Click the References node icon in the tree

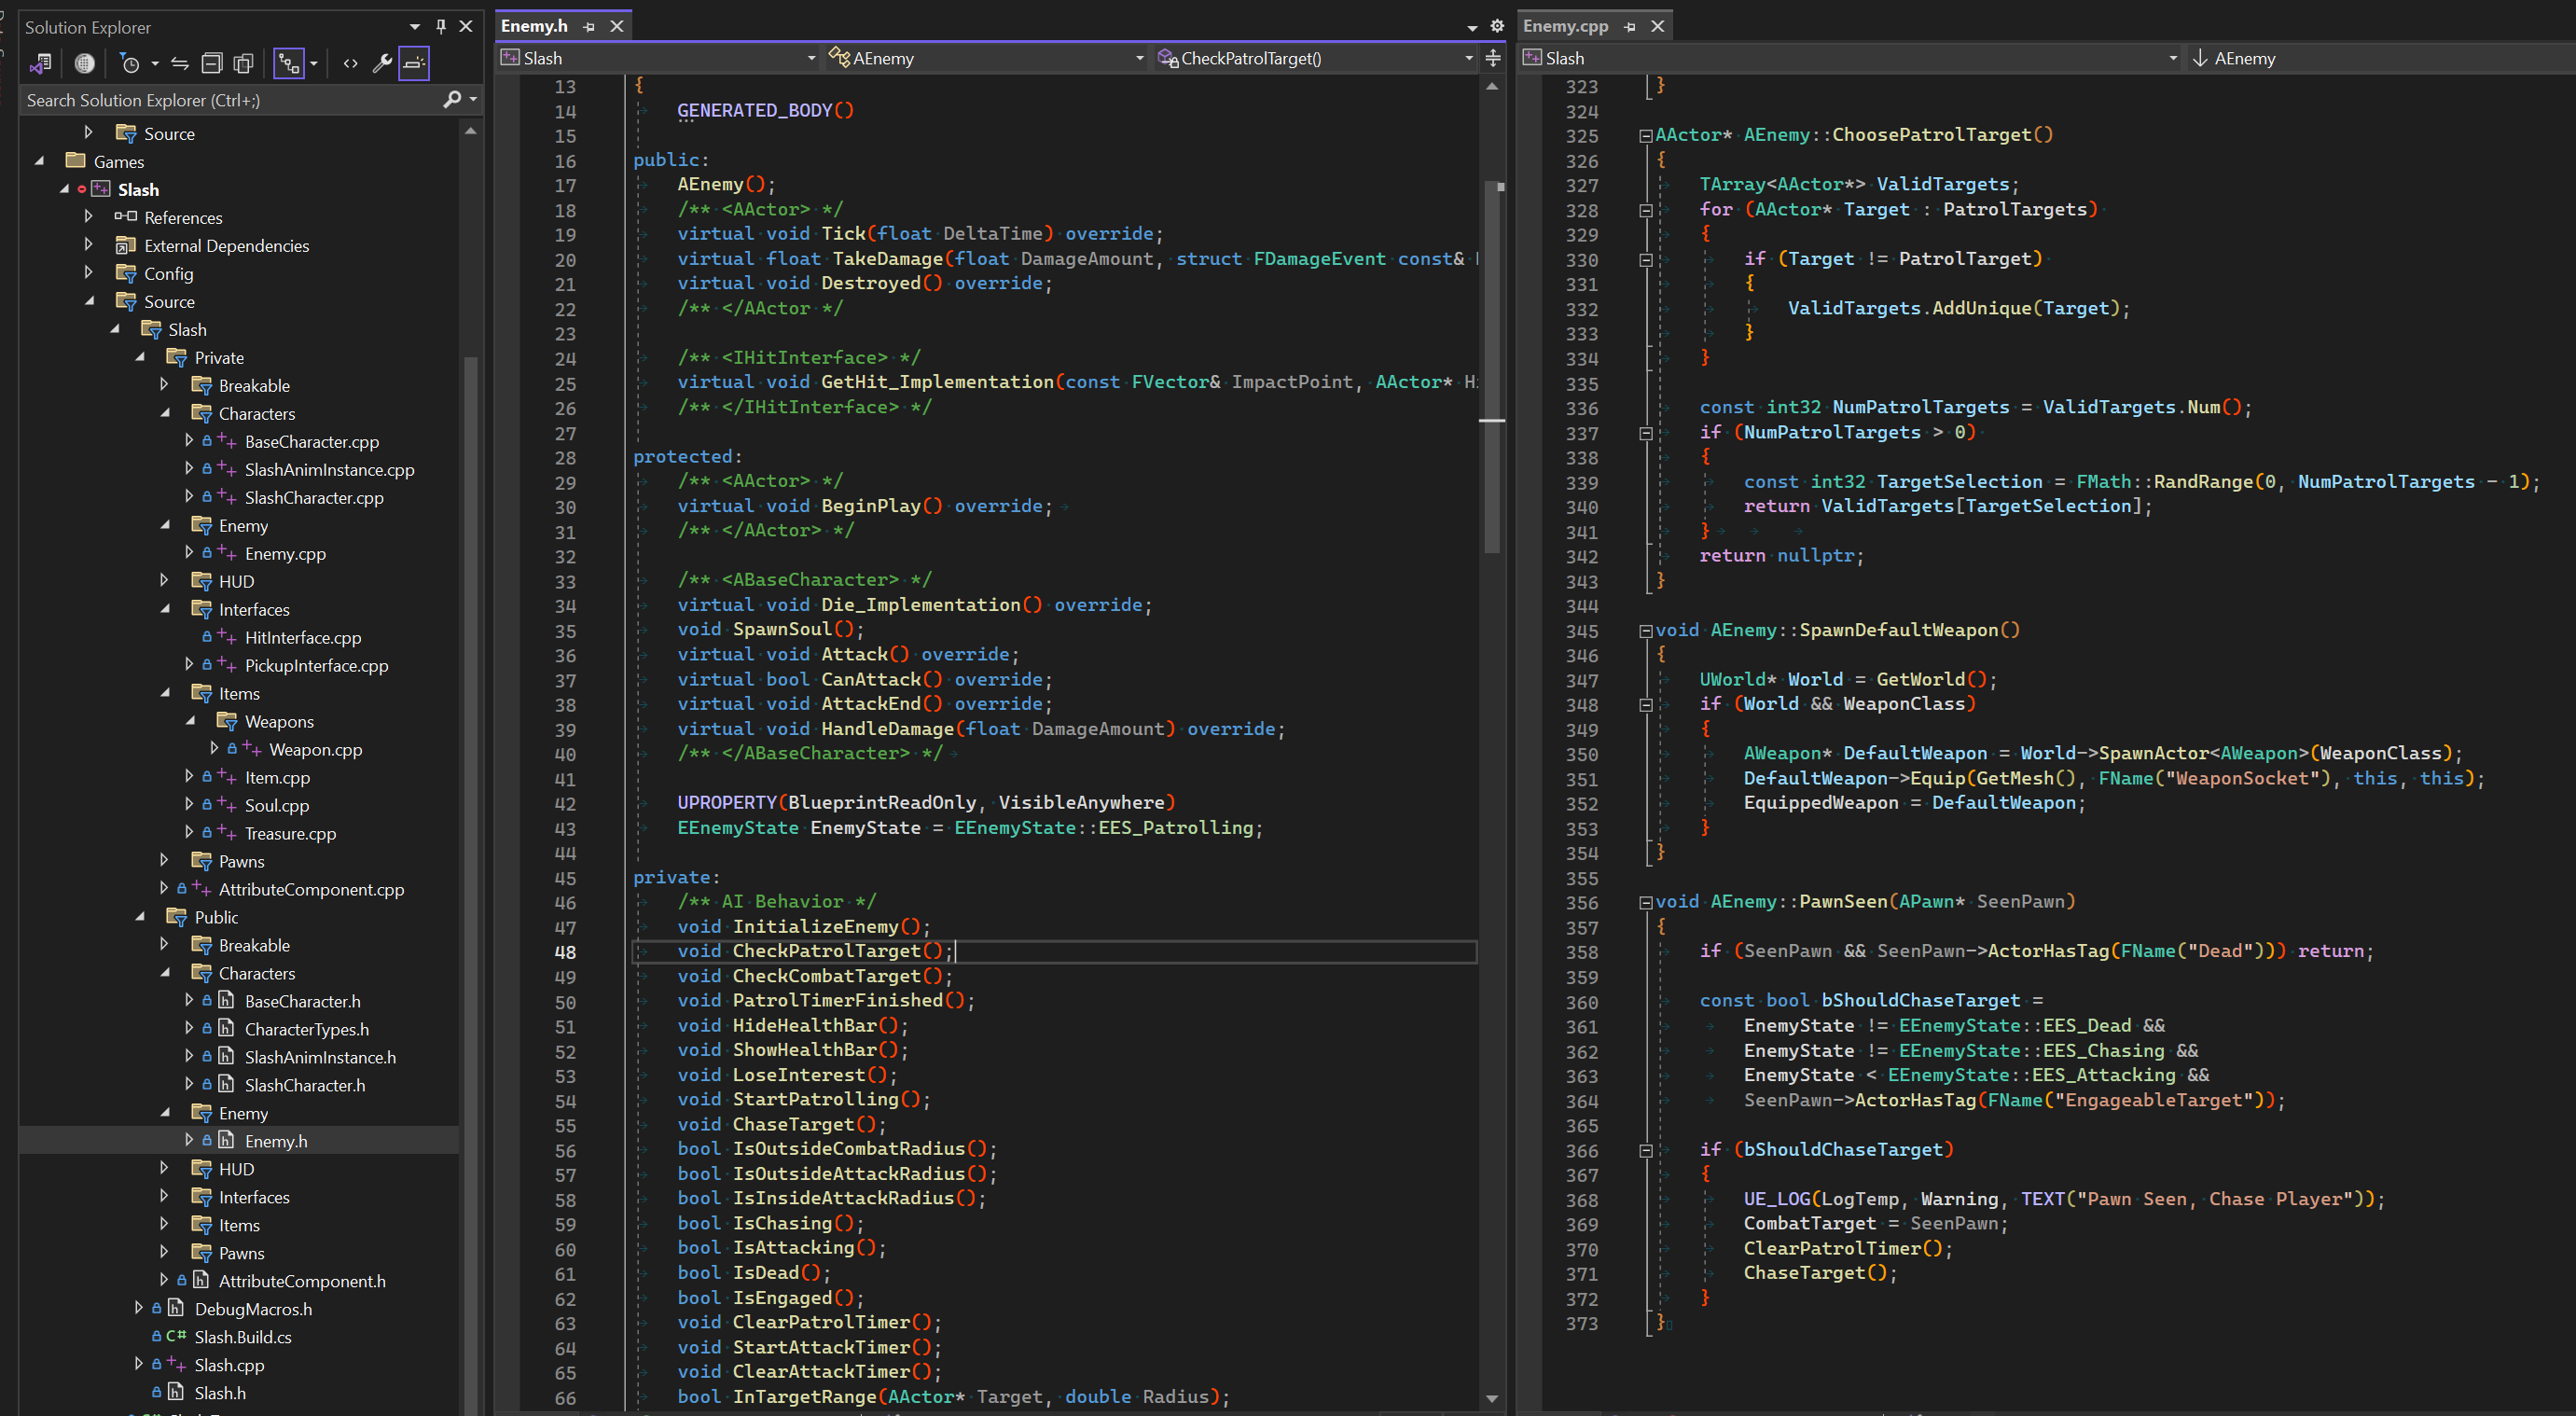(x=126, y=217)
